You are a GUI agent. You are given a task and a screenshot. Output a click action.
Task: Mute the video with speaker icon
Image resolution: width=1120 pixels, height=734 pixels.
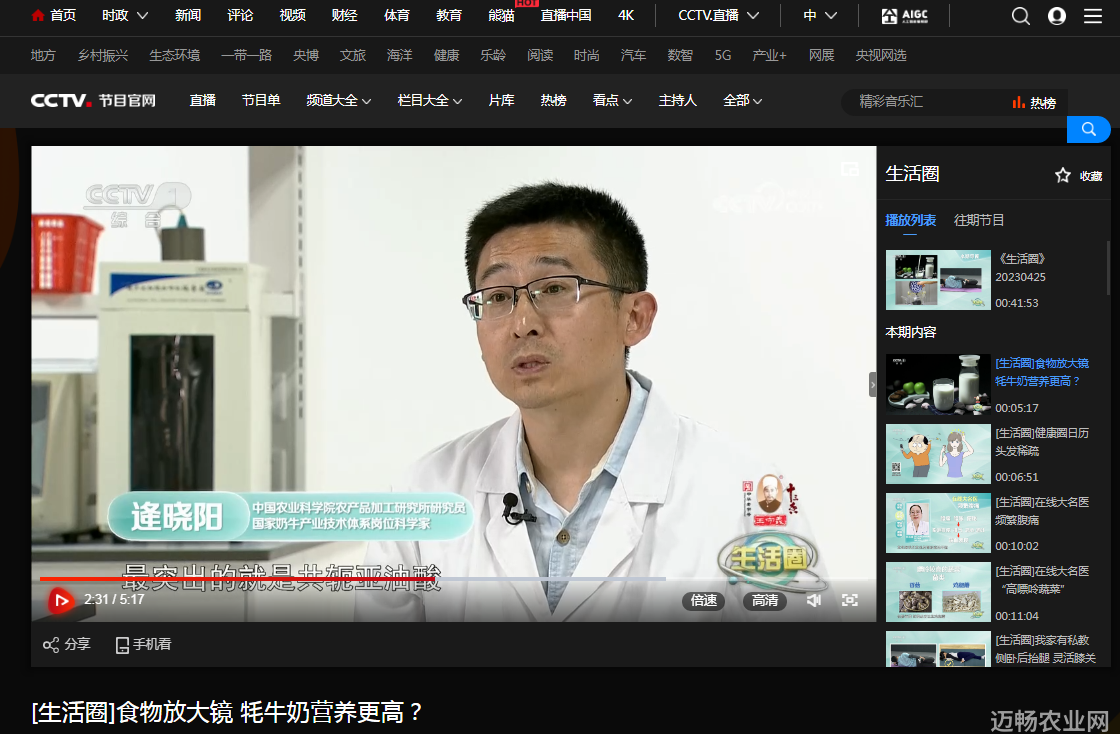click(813, 600)
